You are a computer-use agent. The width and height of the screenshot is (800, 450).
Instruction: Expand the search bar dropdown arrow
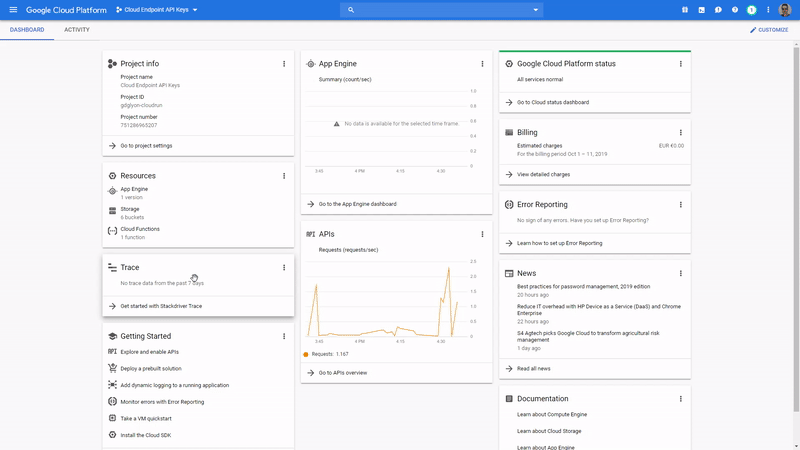(535, 10)
